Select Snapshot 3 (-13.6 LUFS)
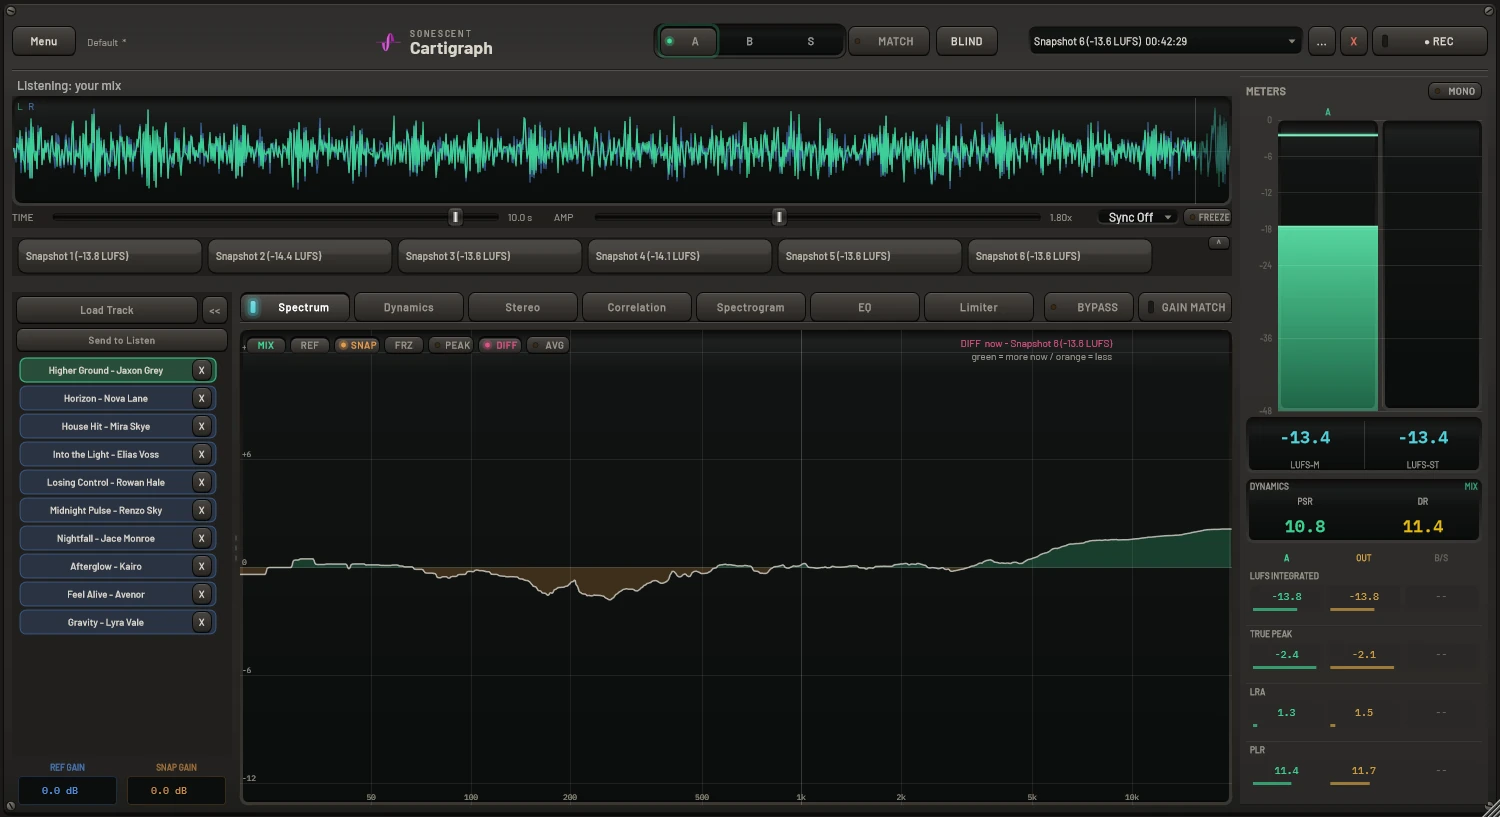Screen dimensions: 1500x817 [490, 256]
